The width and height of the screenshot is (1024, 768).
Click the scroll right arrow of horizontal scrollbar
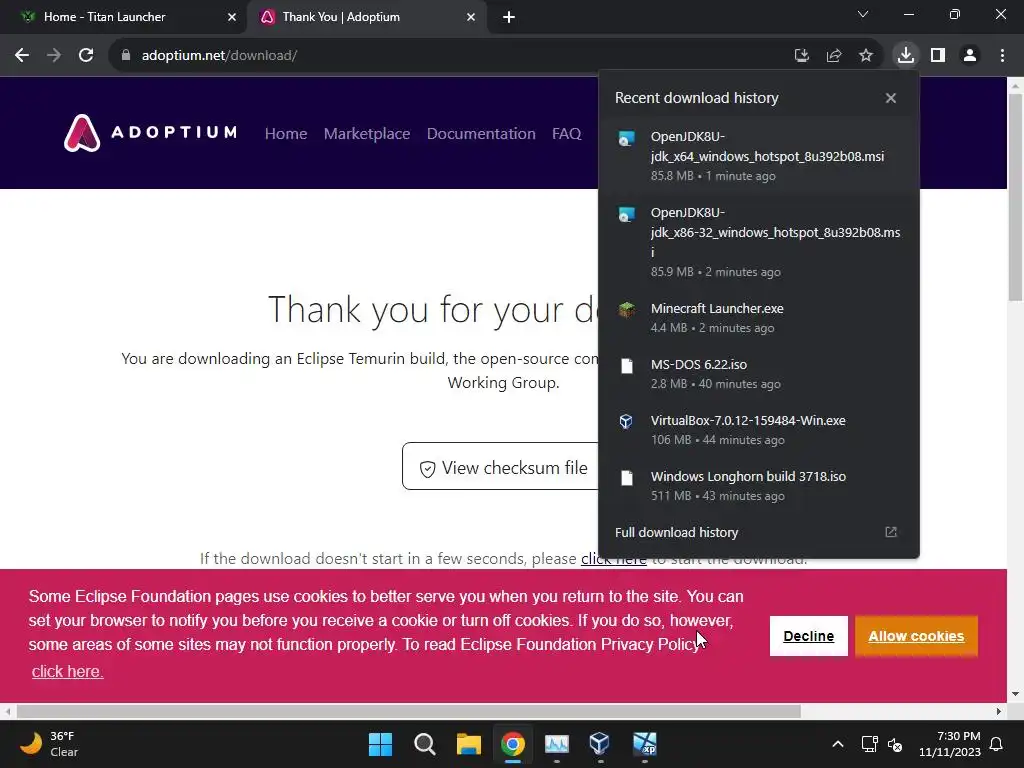point(999,711)
